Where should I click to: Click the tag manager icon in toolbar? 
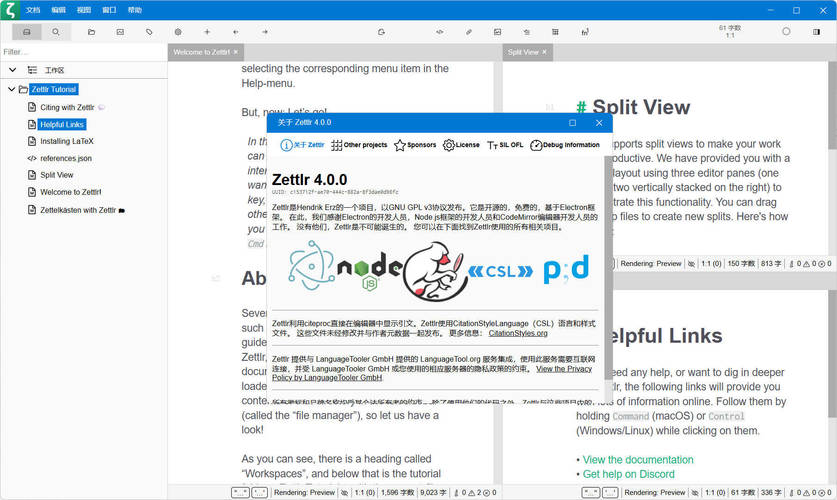click(x=149, y=32)
